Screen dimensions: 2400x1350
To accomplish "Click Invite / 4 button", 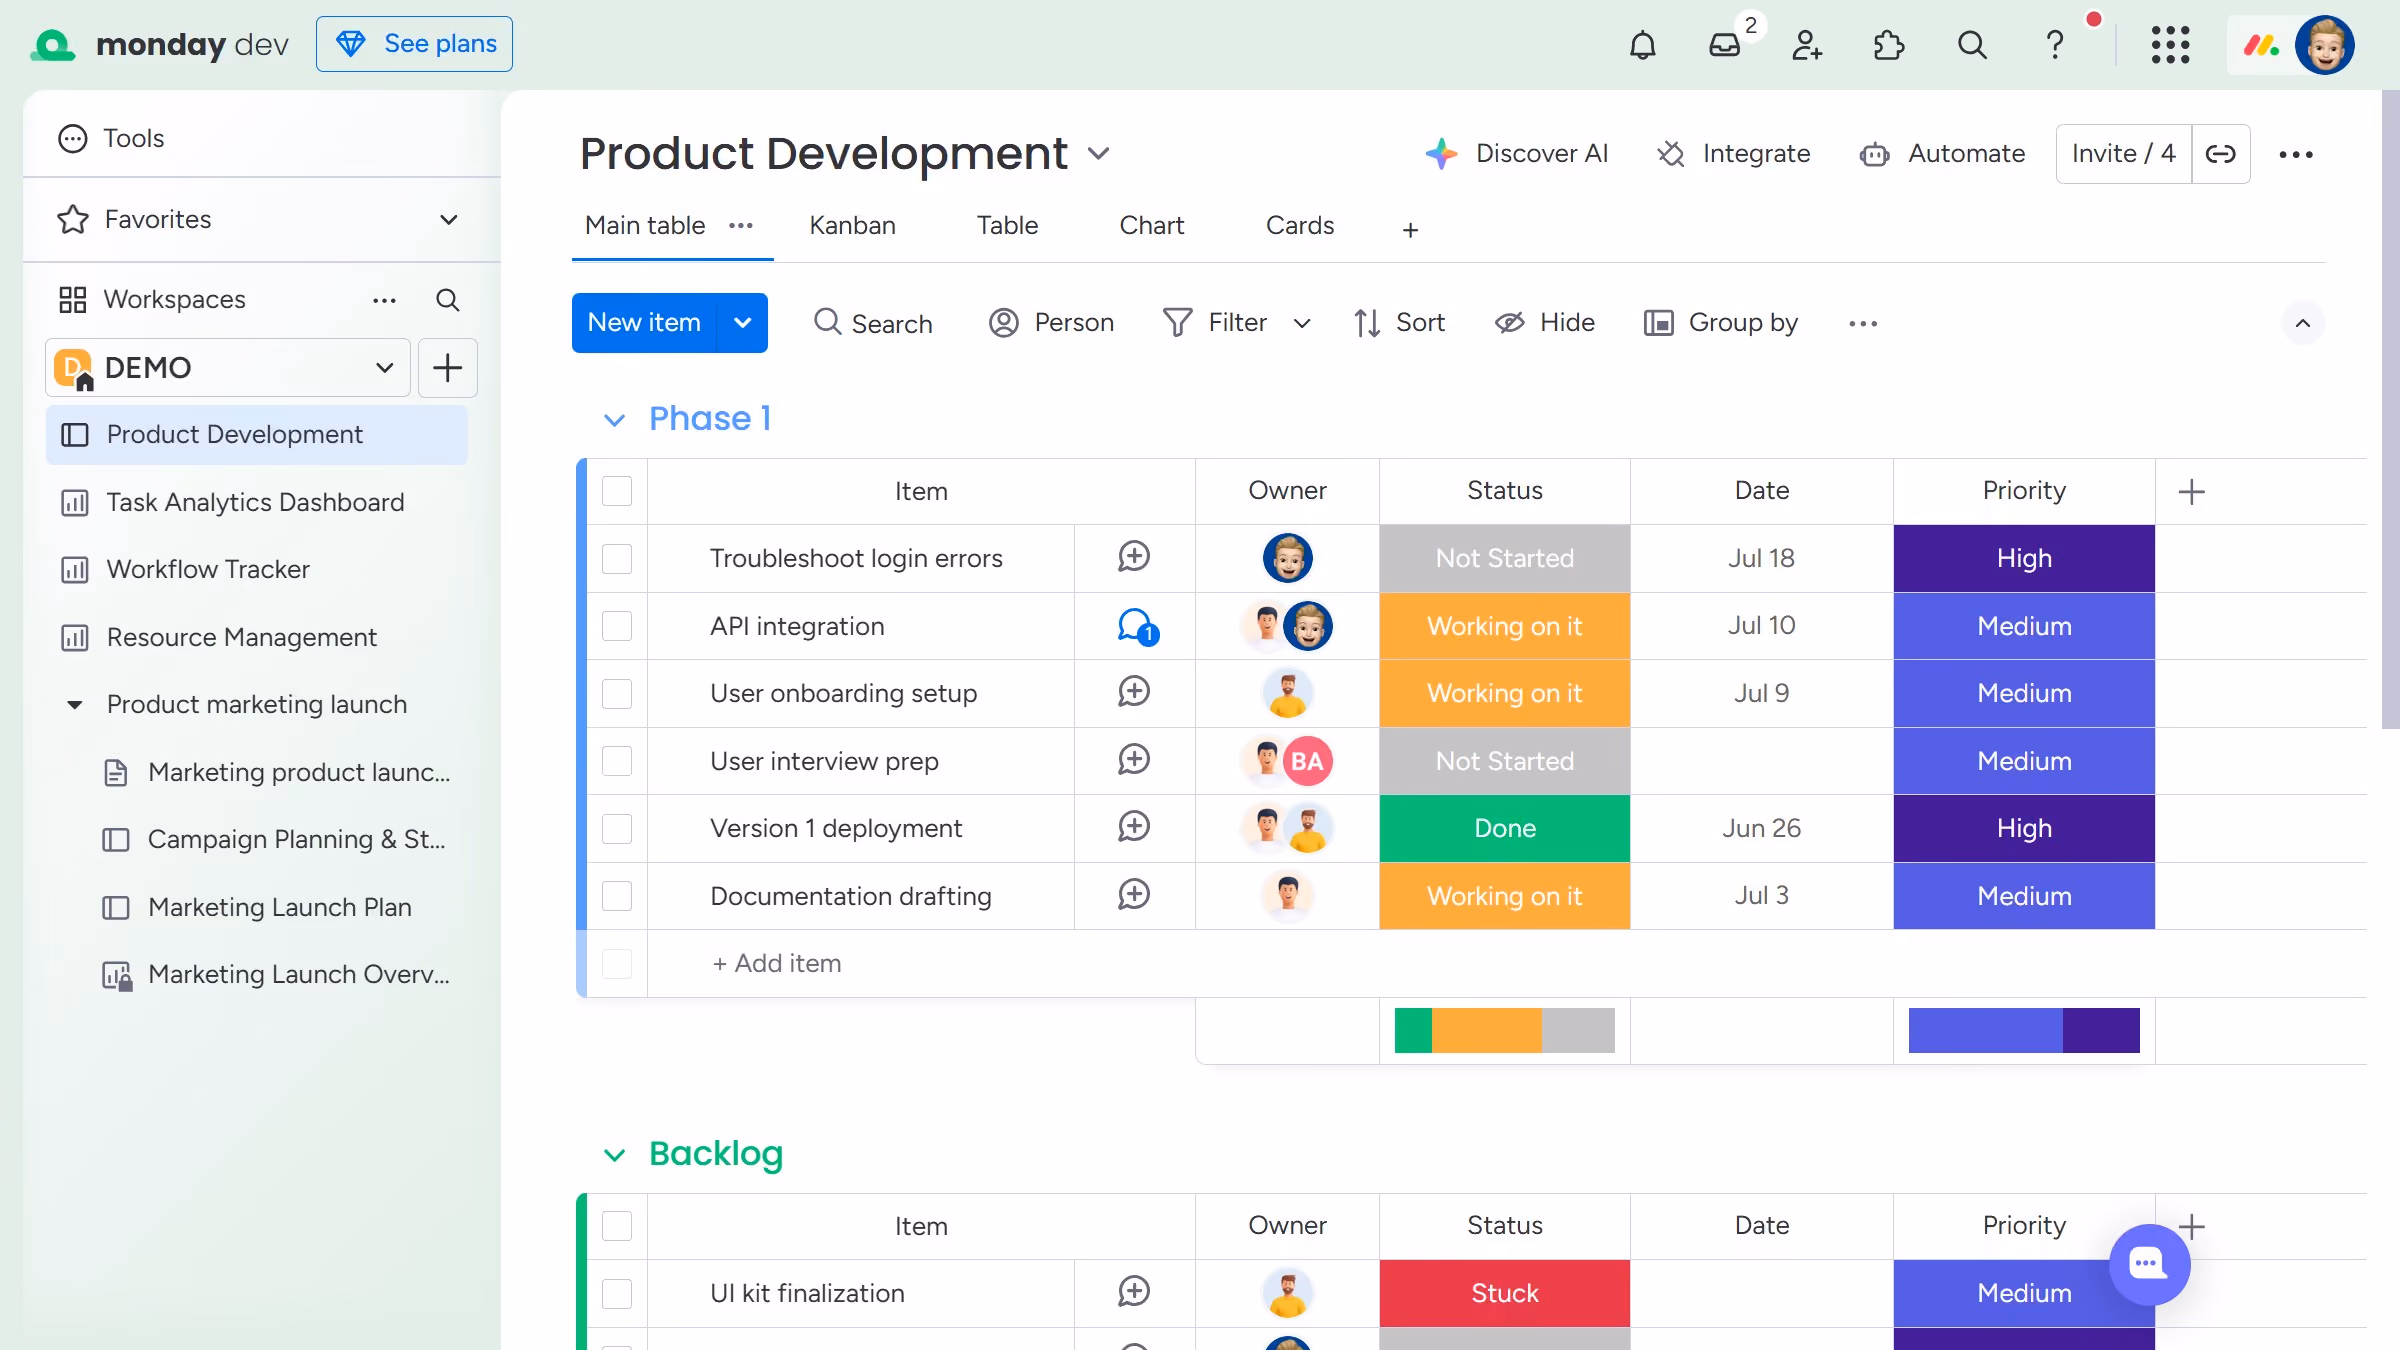I will click(2123, 154).
